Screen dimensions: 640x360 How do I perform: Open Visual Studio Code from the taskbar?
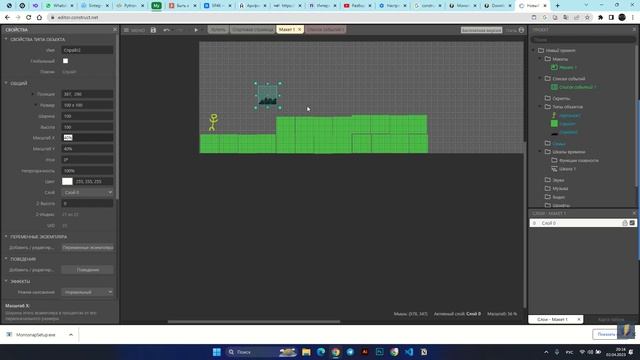click(x=409, y=352)
